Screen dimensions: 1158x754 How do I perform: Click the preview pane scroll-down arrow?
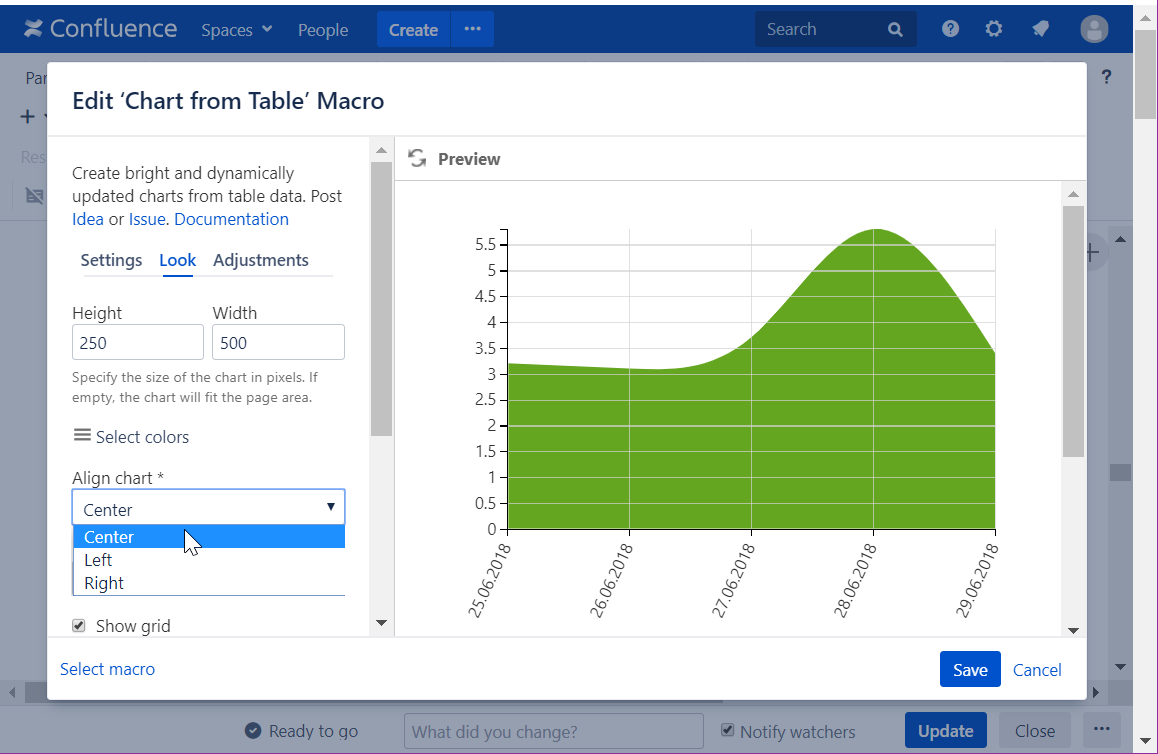click(x=1073, y=630)
